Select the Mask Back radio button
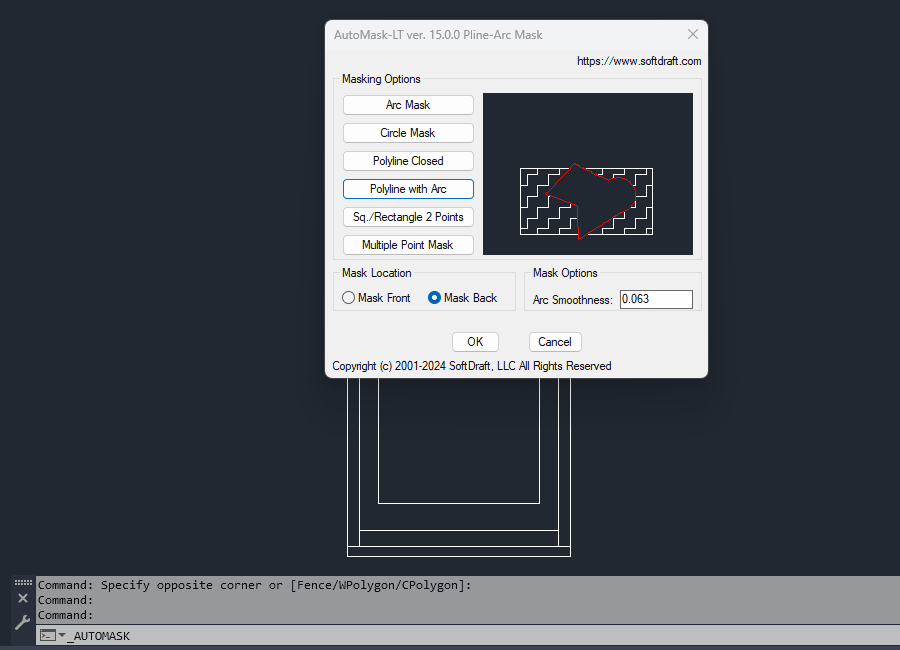This screenshot has width=900, height=650. [x=434, y=297]
